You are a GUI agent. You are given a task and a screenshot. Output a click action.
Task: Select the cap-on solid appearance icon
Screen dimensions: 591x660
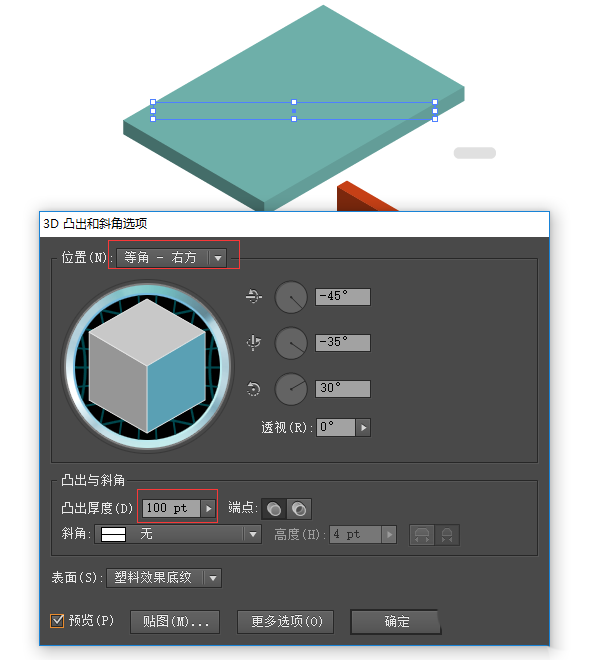click(x=274, y=508)
